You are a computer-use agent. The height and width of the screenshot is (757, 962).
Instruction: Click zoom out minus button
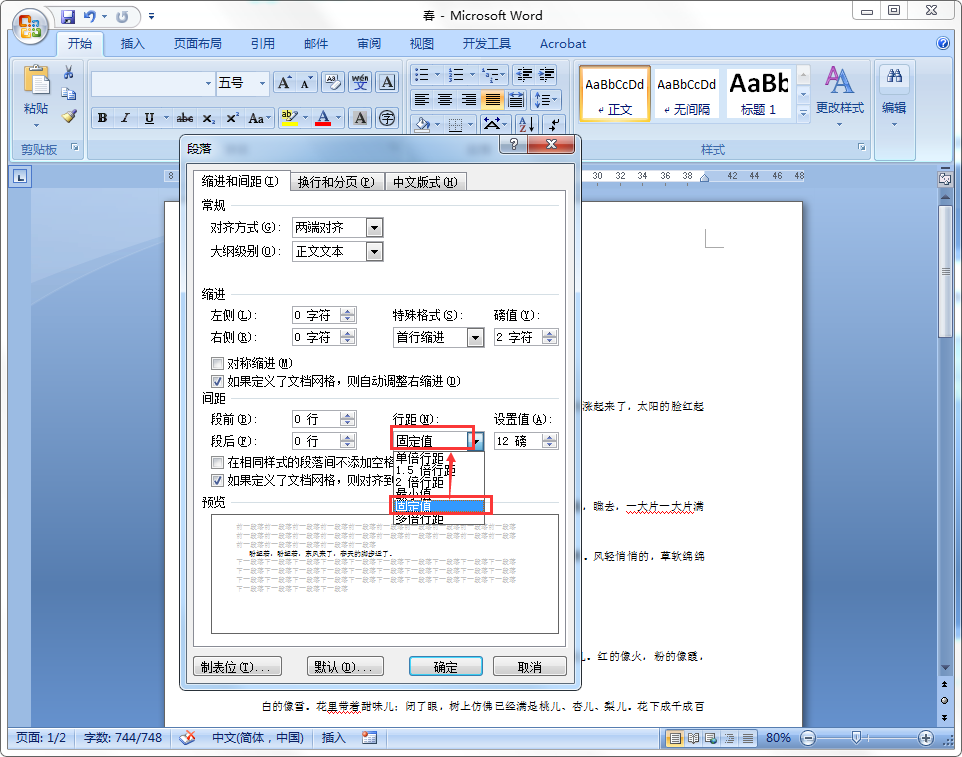tap(808, 738)
